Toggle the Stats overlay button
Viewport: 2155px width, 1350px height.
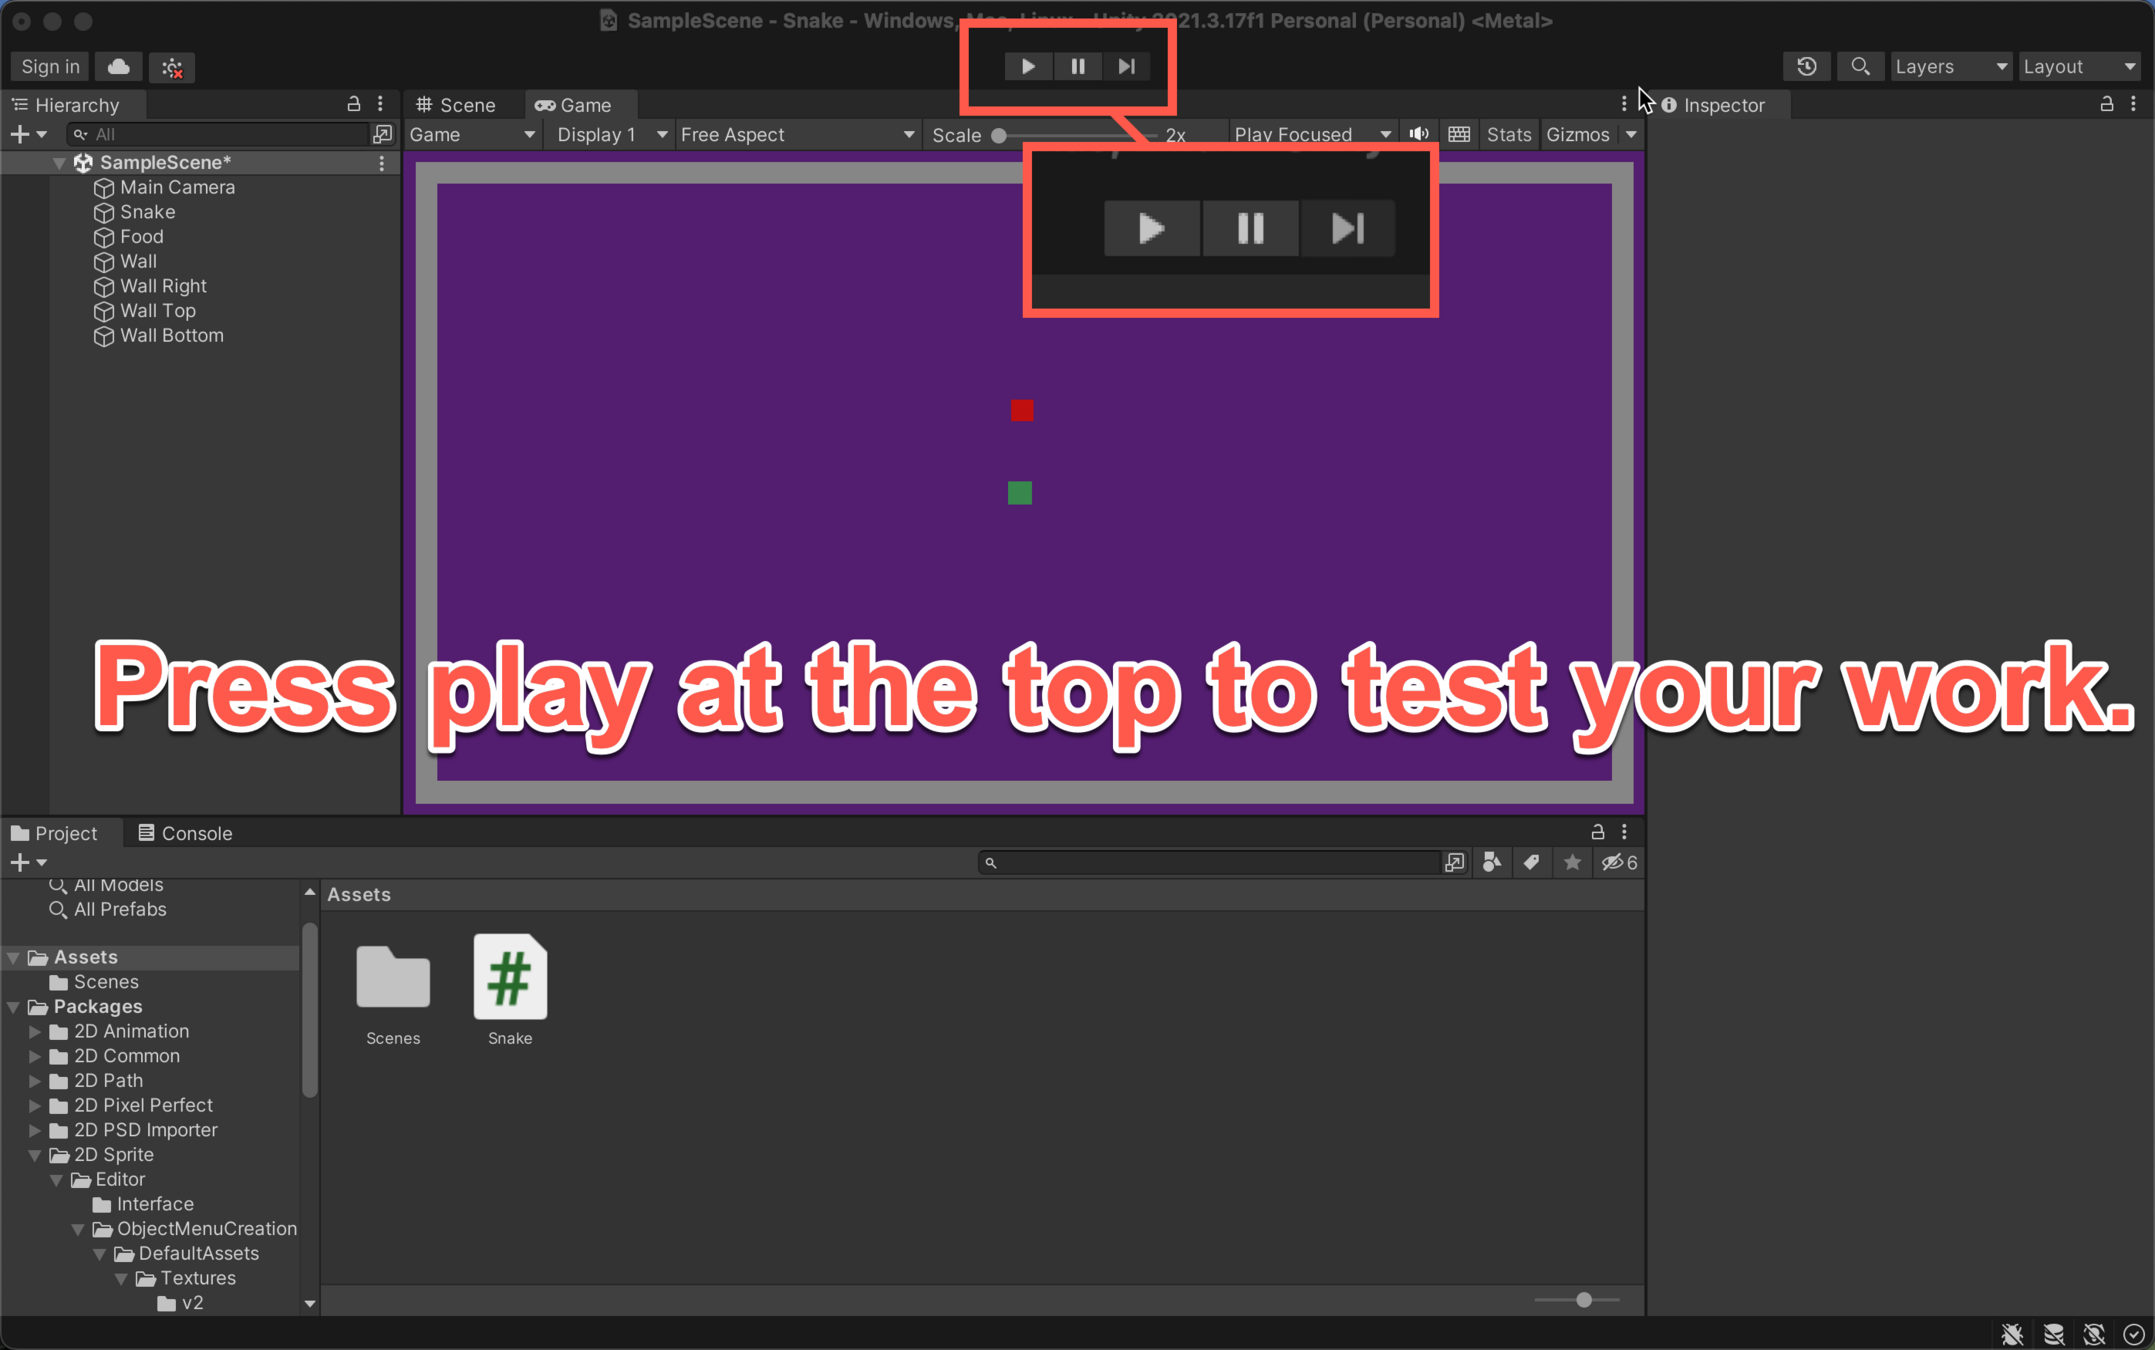(x=1507, y=134)
